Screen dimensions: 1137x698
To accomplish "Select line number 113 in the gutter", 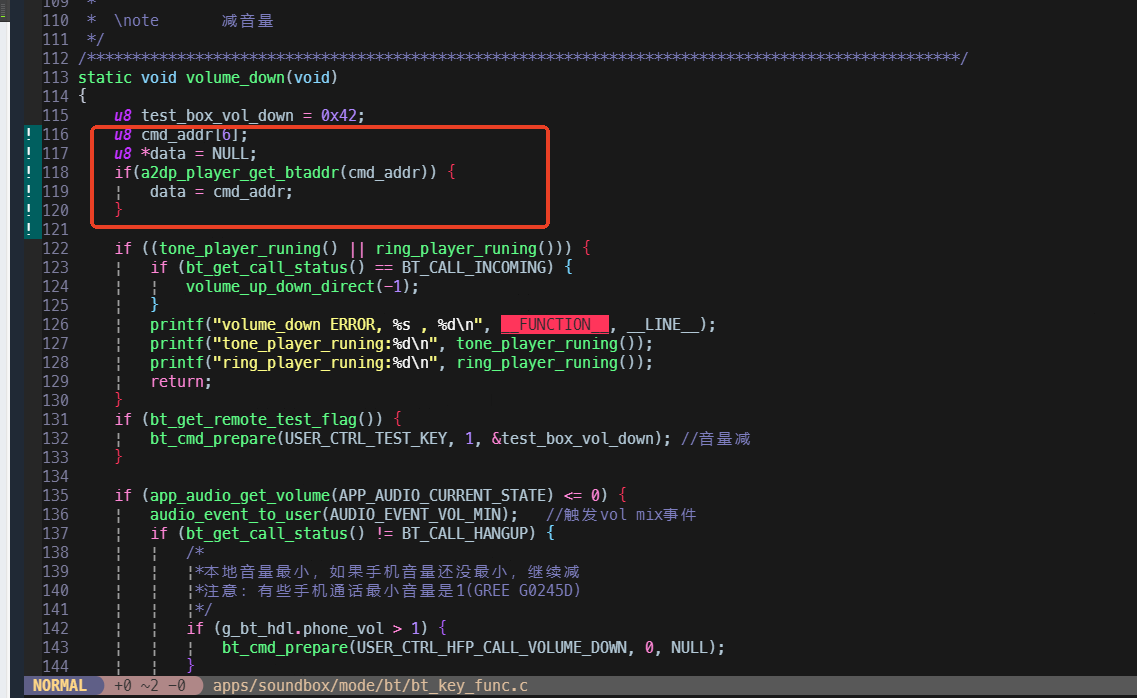I will pos(56,78).
